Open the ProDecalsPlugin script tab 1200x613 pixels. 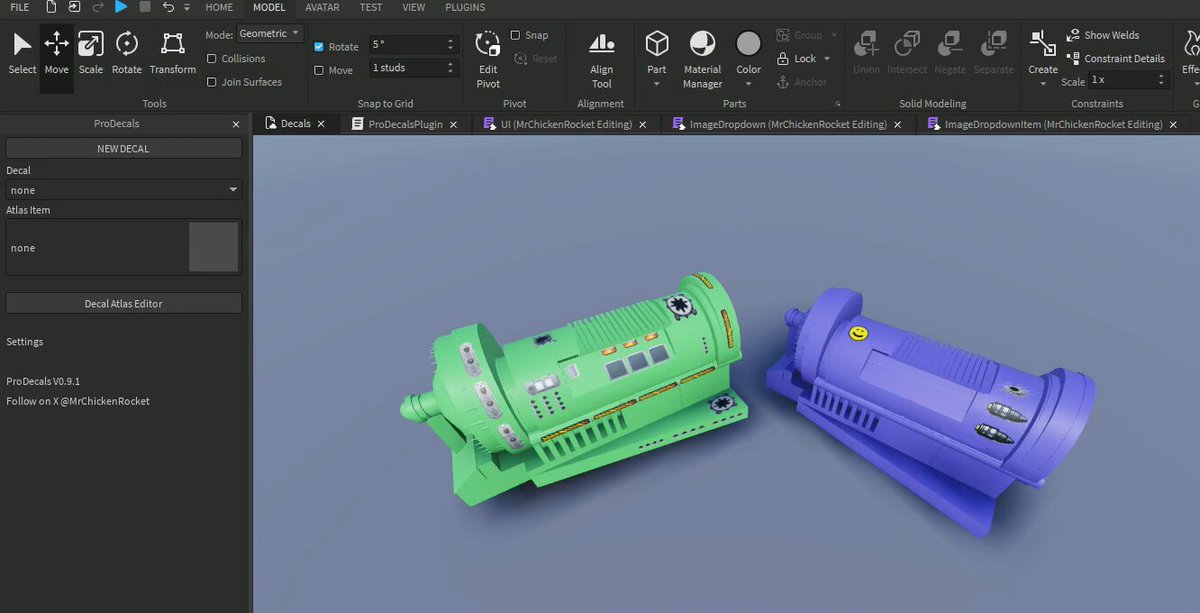point(404,124)
